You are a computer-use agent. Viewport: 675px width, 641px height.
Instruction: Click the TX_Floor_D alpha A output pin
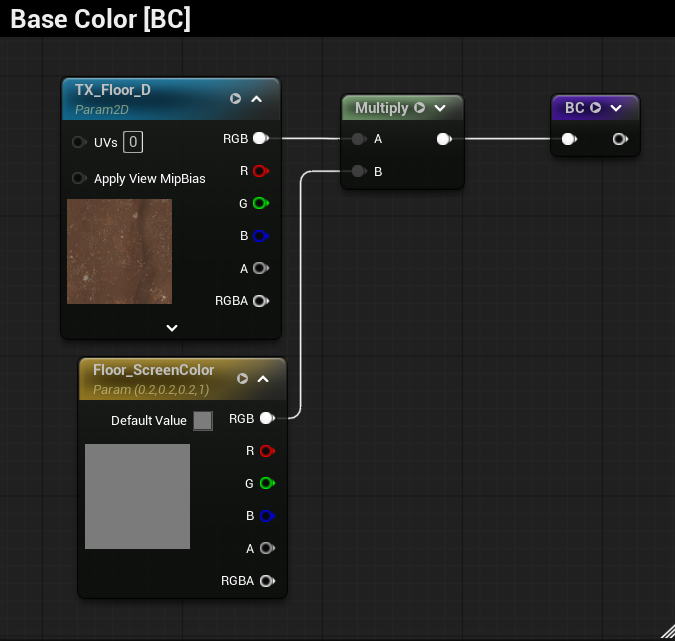point(260,268)
